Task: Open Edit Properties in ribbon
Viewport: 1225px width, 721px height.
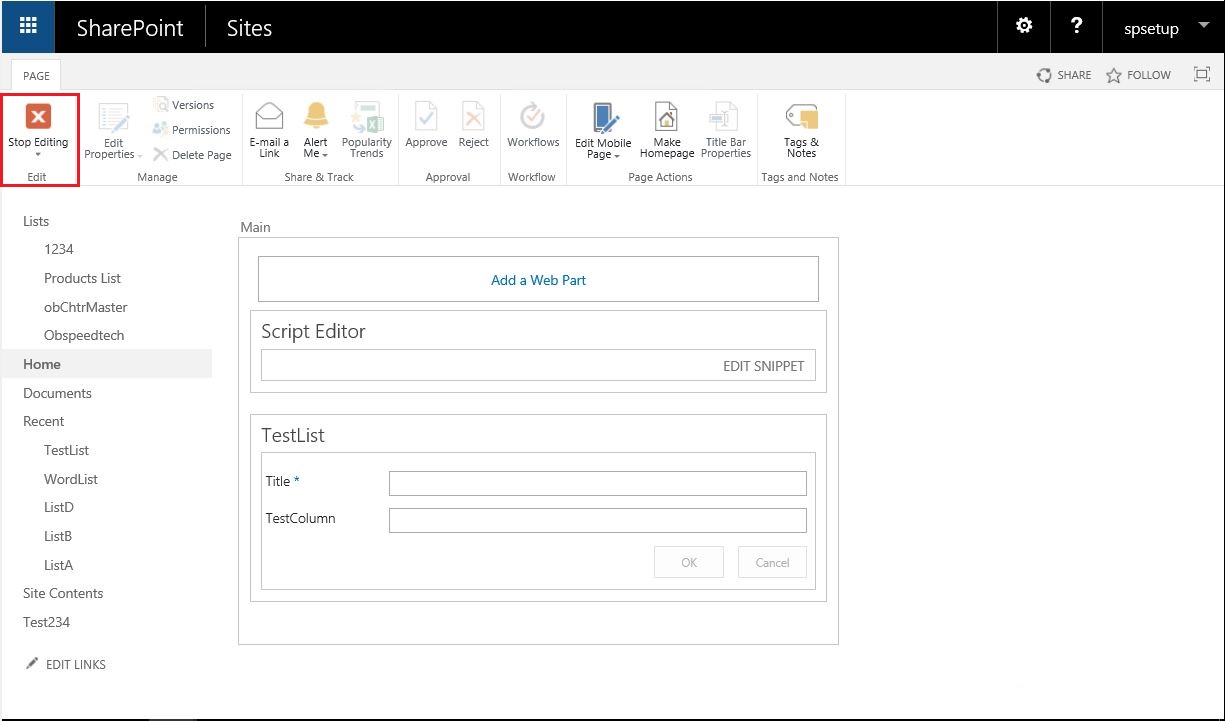Action: pyautogui.click(x=113, y=131)
